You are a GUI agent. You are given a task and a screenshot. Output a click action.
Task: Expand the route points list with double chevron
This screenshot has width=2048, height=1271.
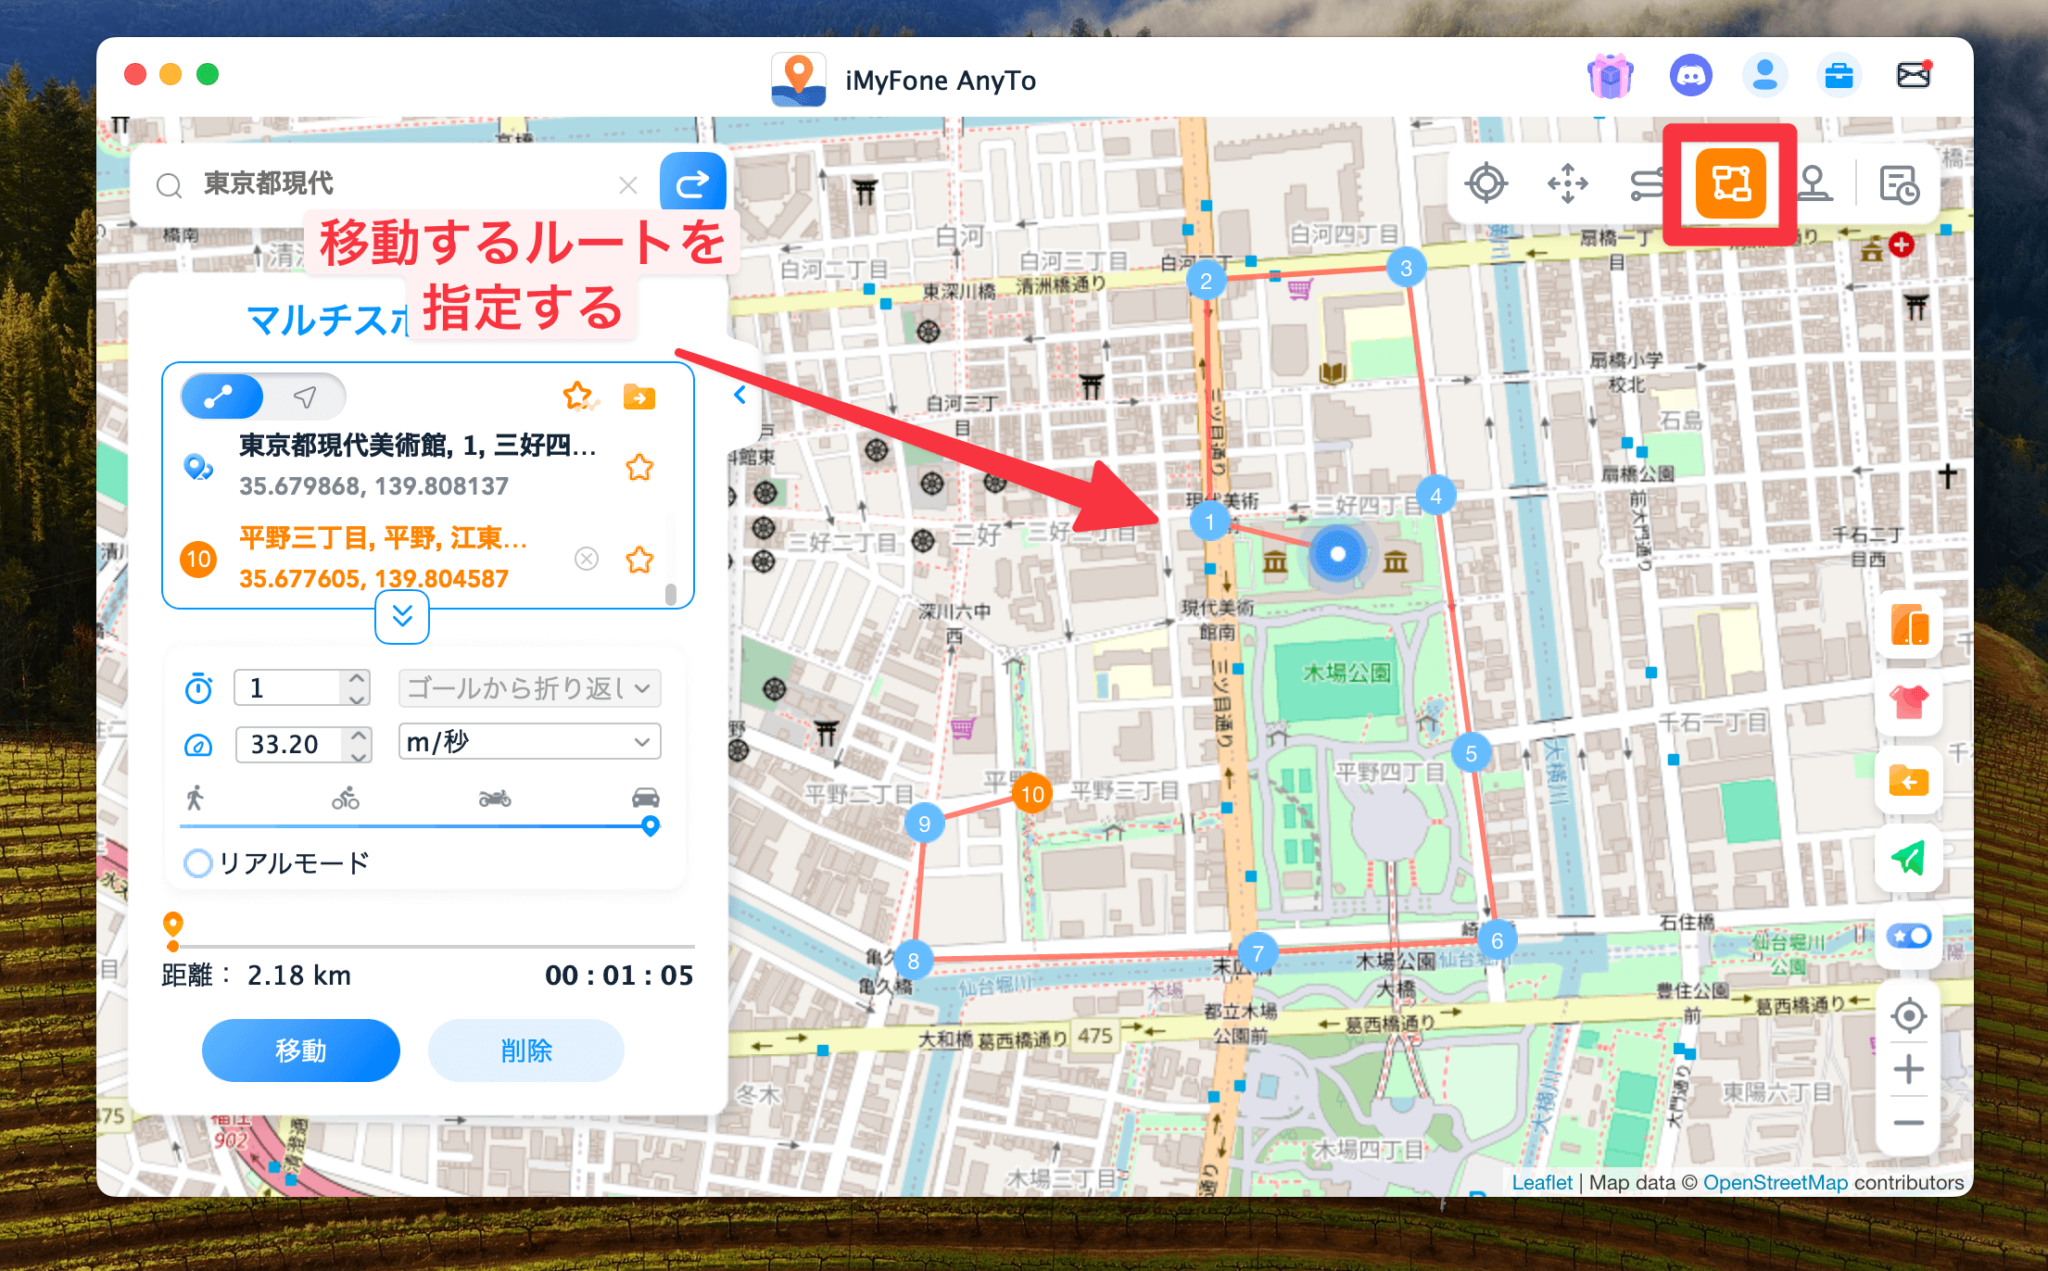[x=402, y=617]
